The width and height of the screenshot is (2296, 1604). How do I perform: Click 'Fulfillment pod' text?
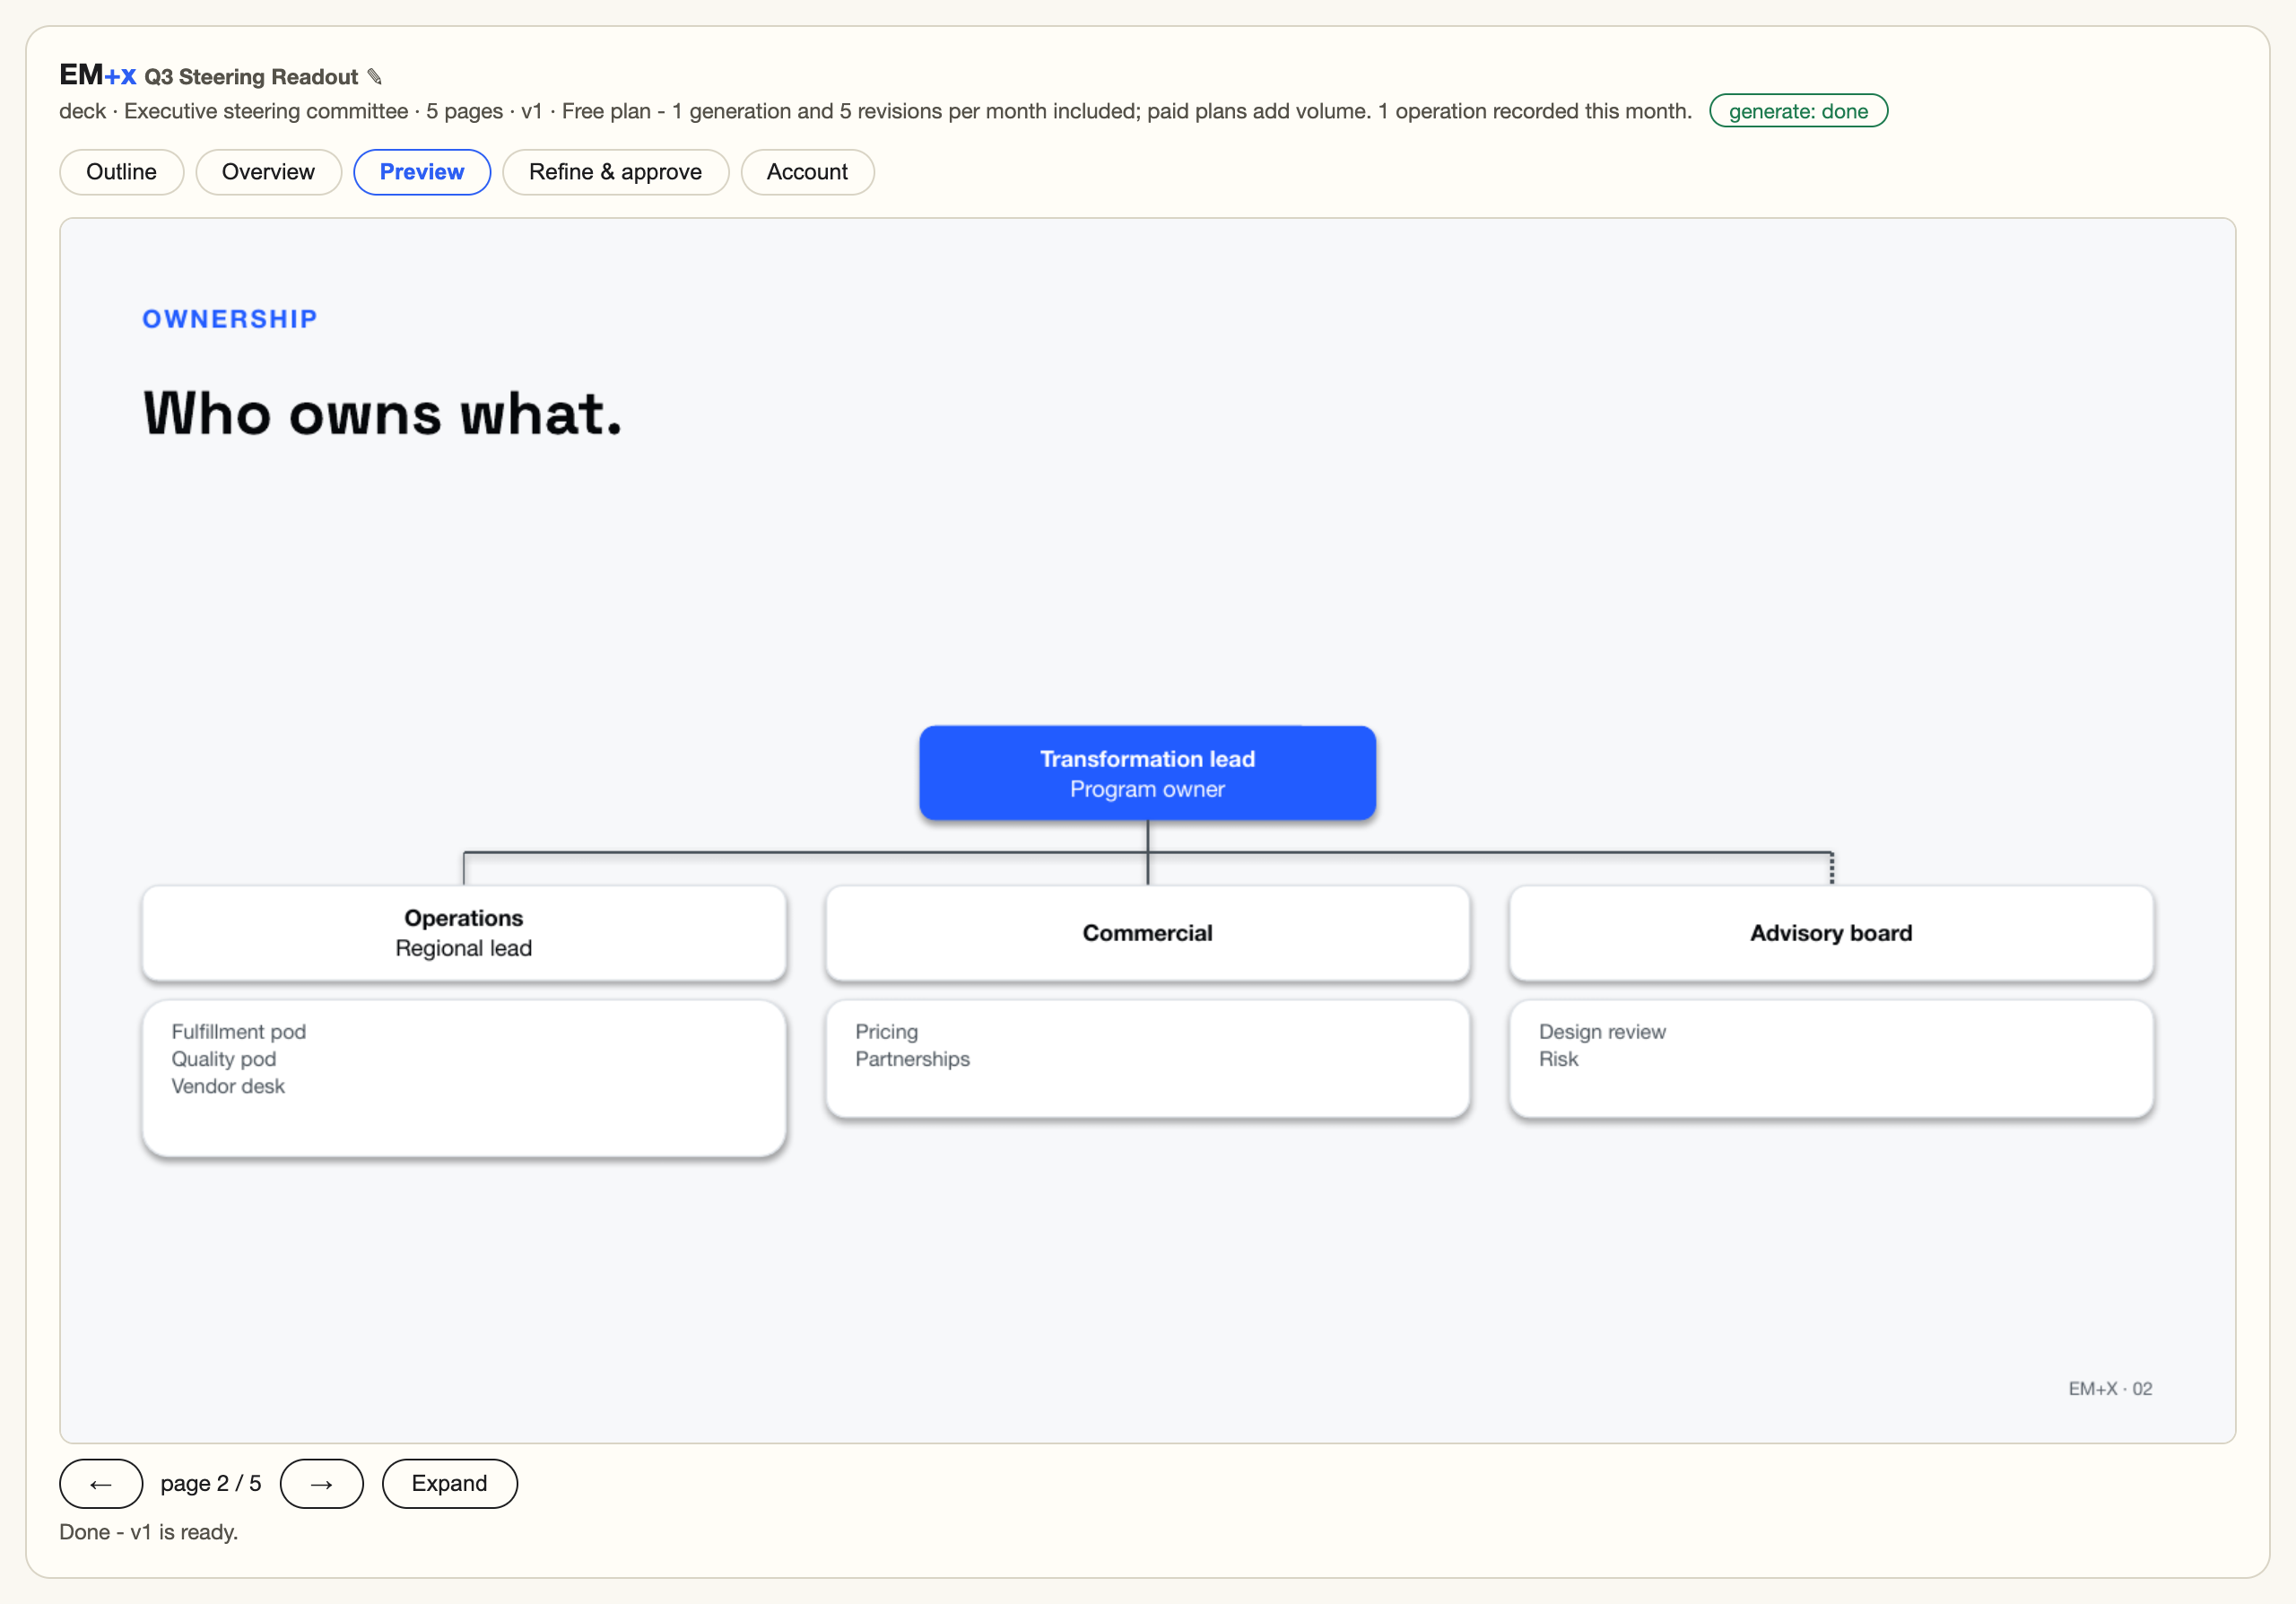tap(239, 1031)
